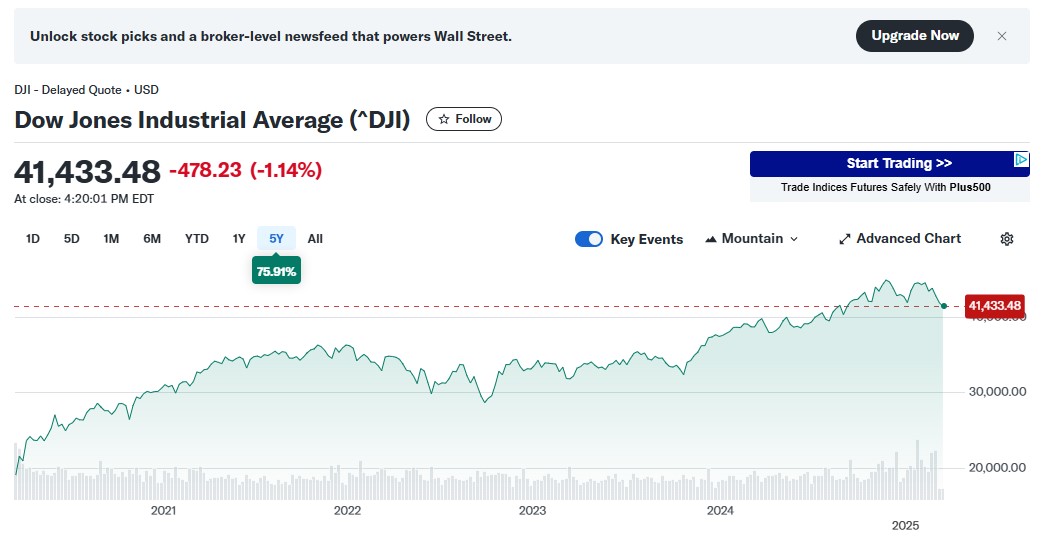Screen dimensions: 1053x545
Task: Switch to 6M time range
Action: 152,238
